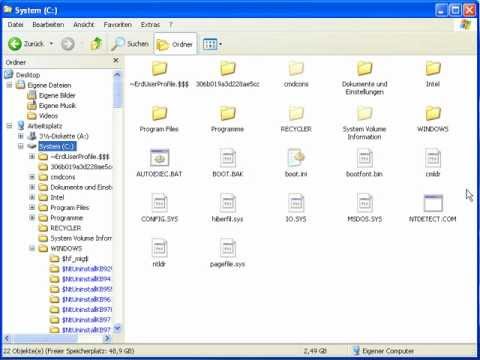Viewport: 480px width, 360px height.
Task: Select the AUTOEXEC.BAT file icon
Action: (x=159, y=158)
